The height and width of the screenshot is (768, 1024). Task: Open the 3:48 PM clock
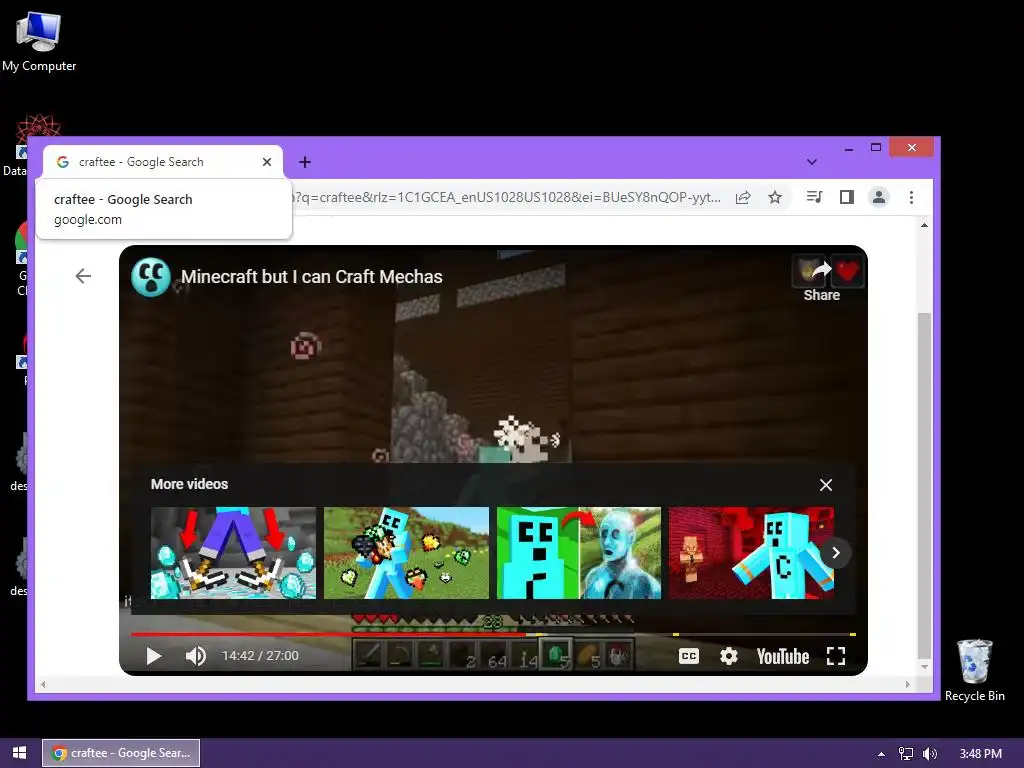(x=980, y=754)
